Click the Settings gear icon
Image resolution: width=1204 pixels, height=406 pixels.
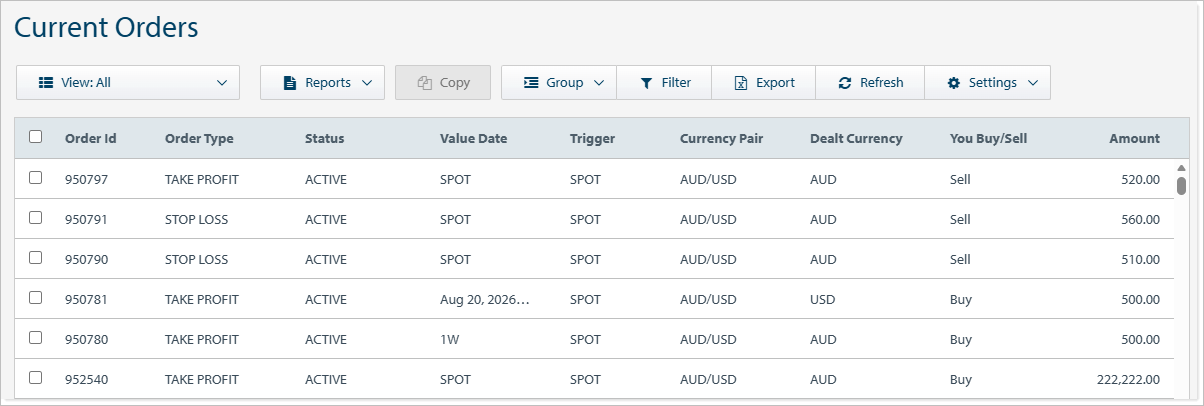953,83
